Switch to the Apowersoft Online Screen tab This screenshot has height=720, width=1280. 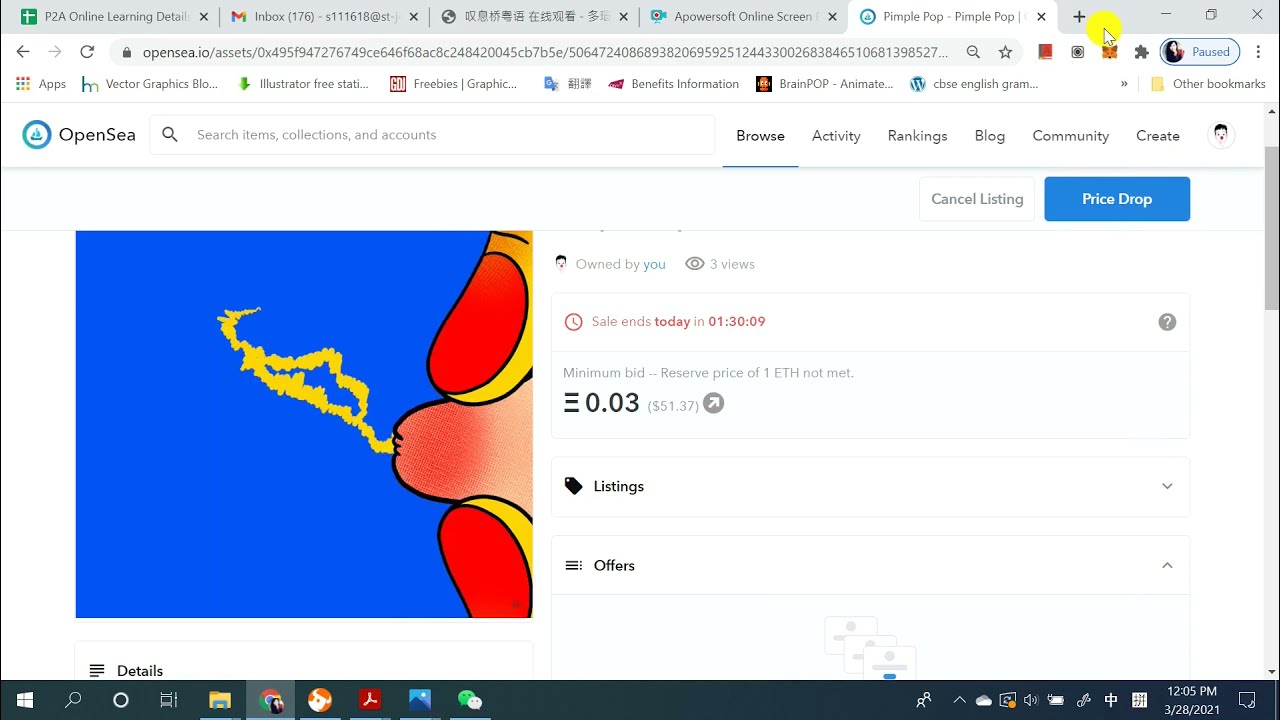pos(742,17)
